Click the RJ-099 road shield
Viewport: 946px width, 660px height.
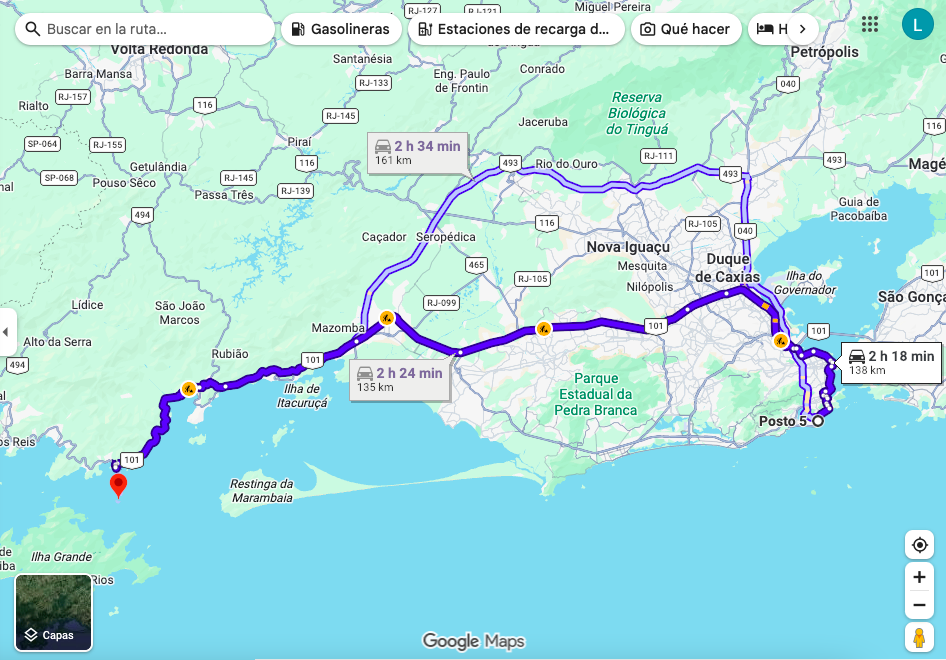point(442,303)
